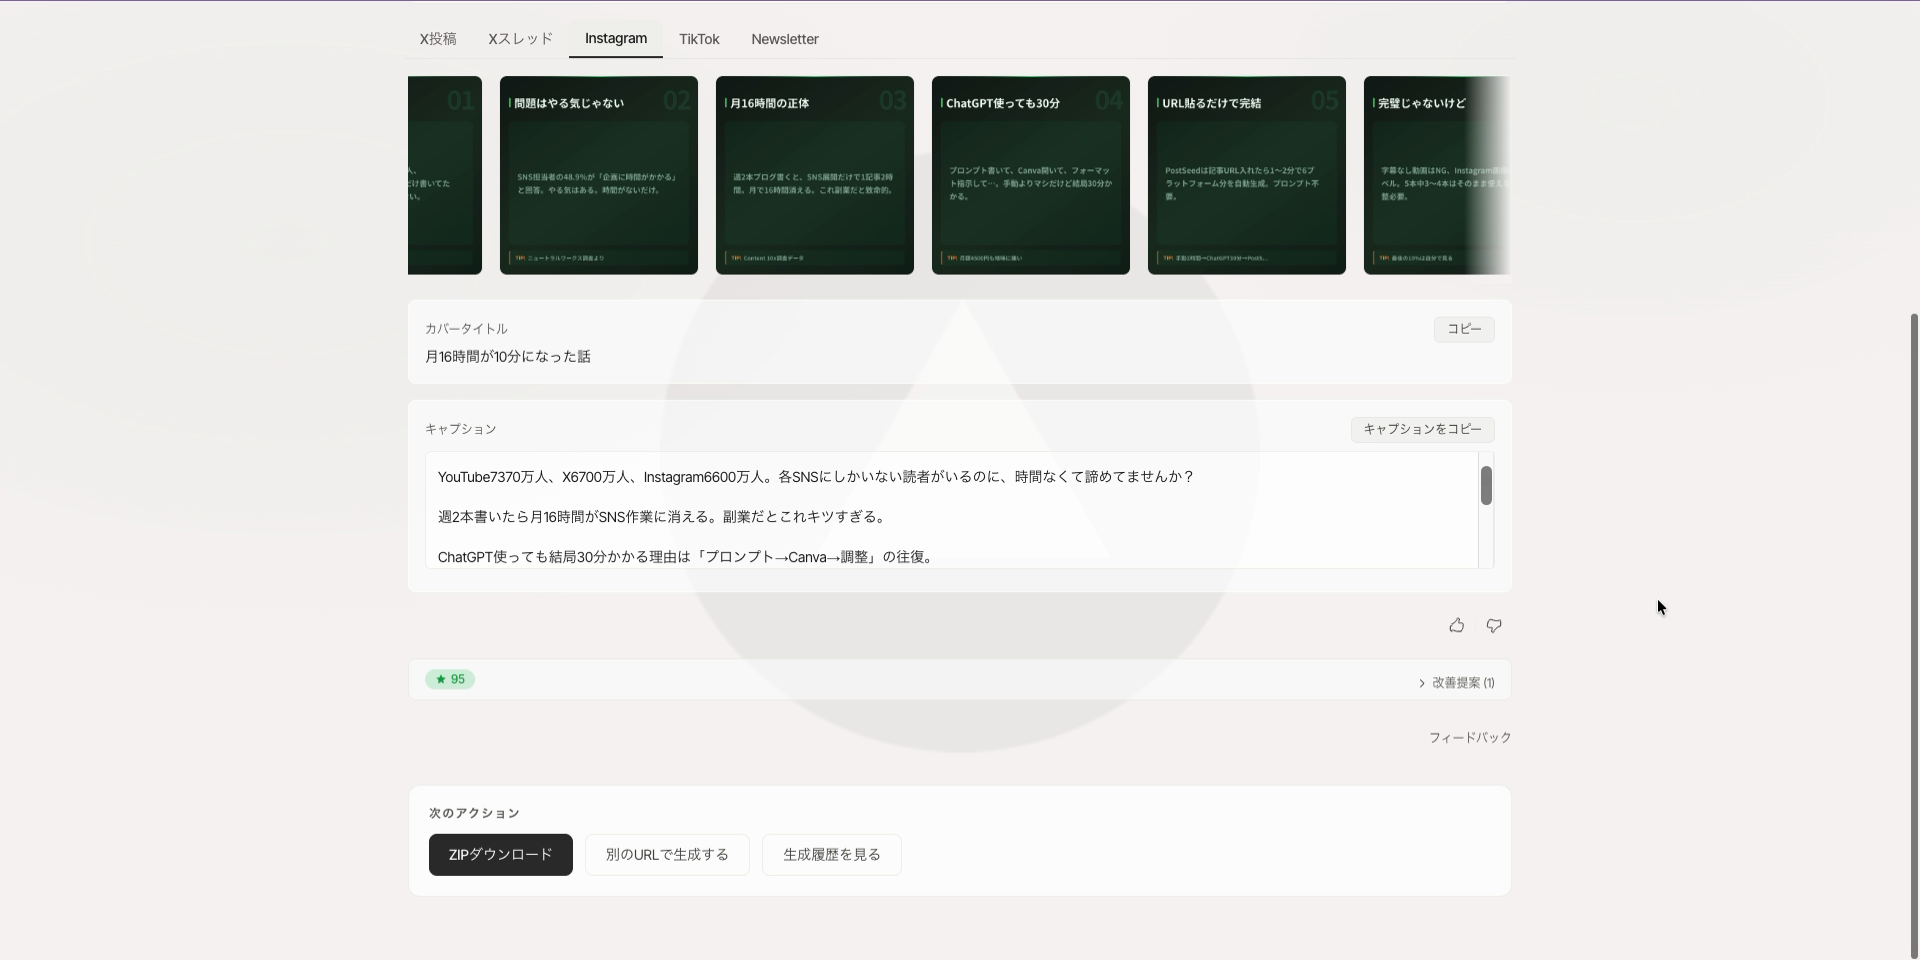The width and height of the screenshot is (1920, 960).
Task: Select slide 03 月16時間の正体 thumbnail
Action: (x=815, y=175)
